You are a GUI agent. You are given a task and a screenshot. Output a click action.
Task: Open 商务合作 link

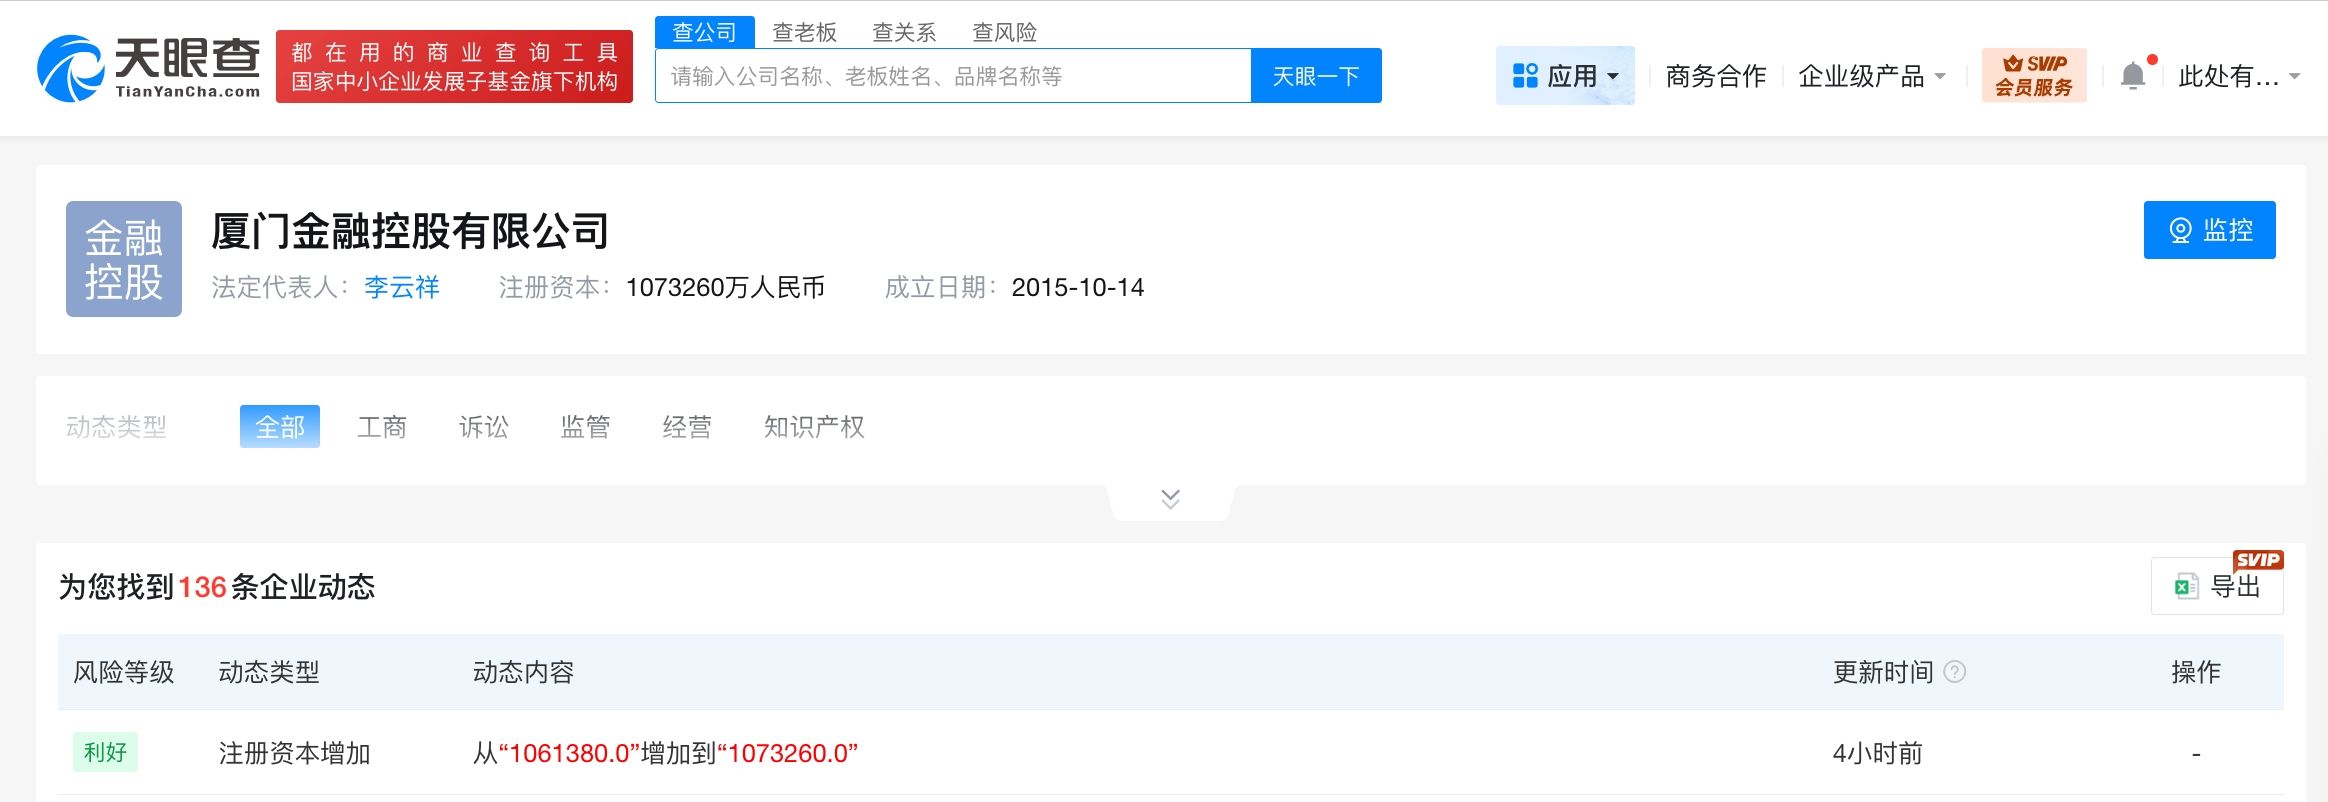[x=1716, y=76]
